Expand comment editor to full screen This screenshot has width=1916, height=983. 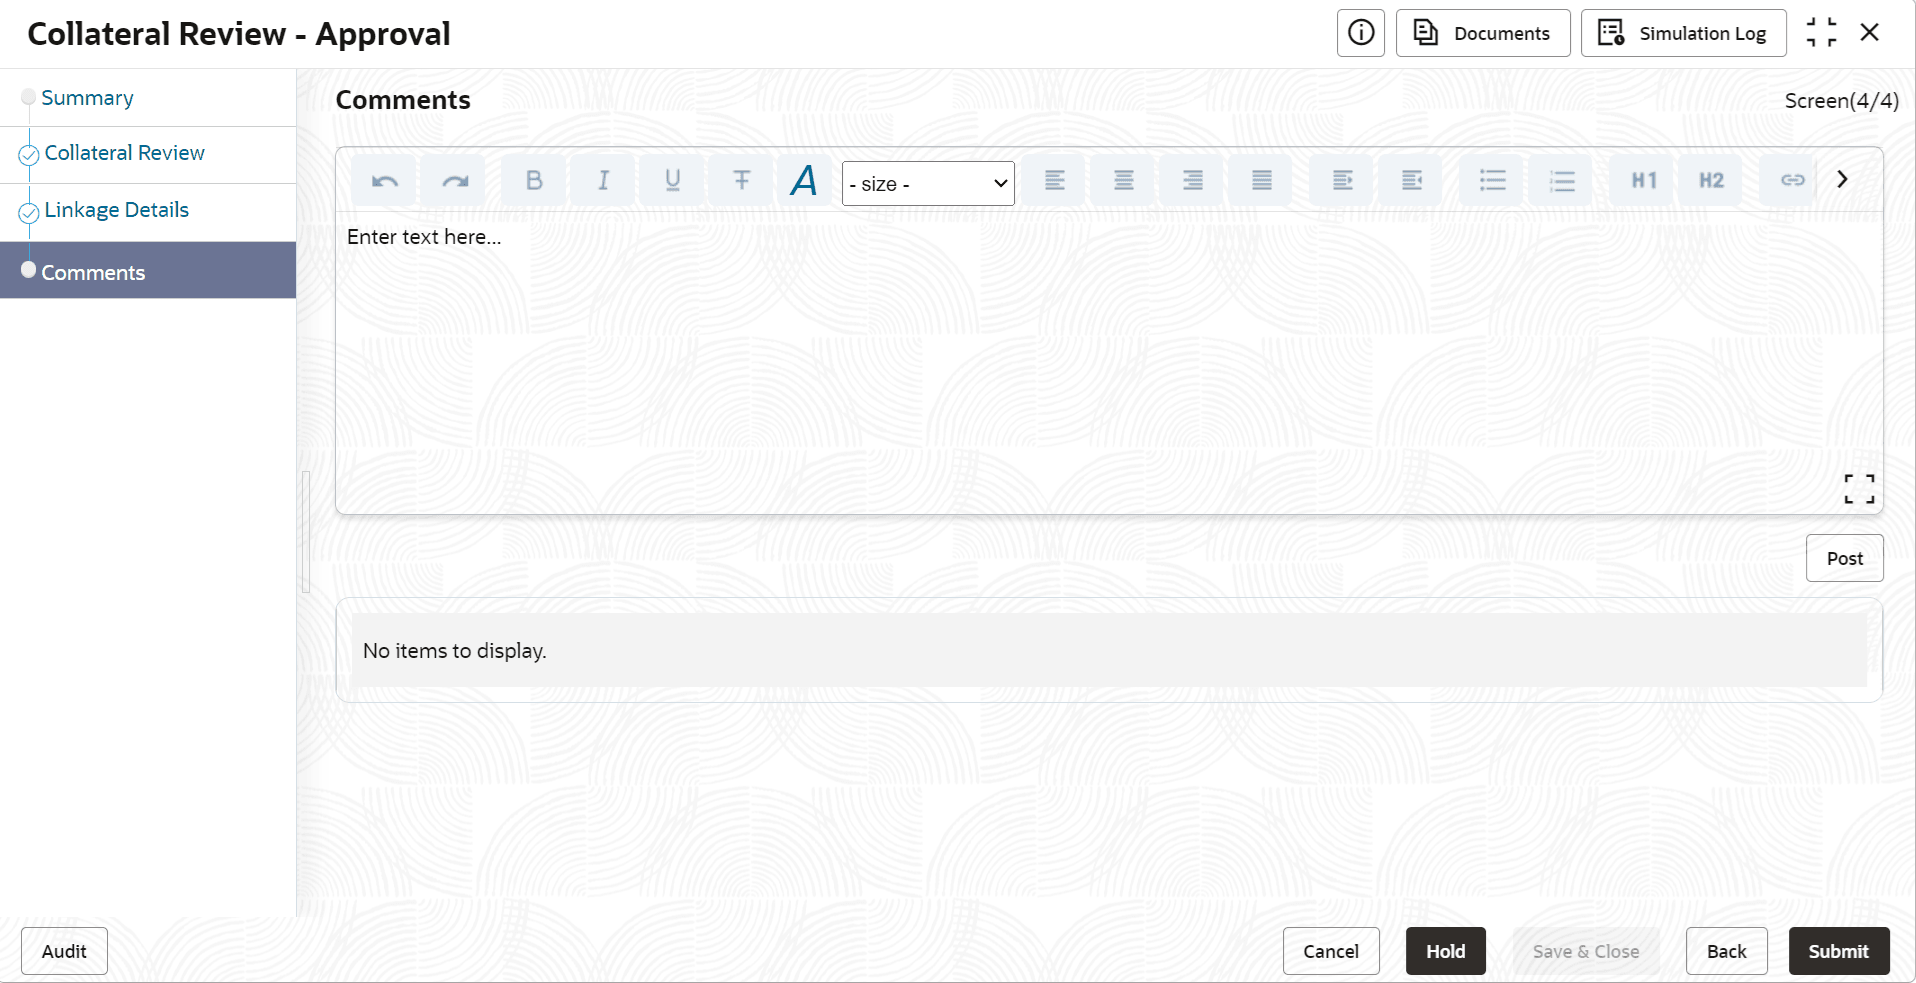pos(1859,489)
